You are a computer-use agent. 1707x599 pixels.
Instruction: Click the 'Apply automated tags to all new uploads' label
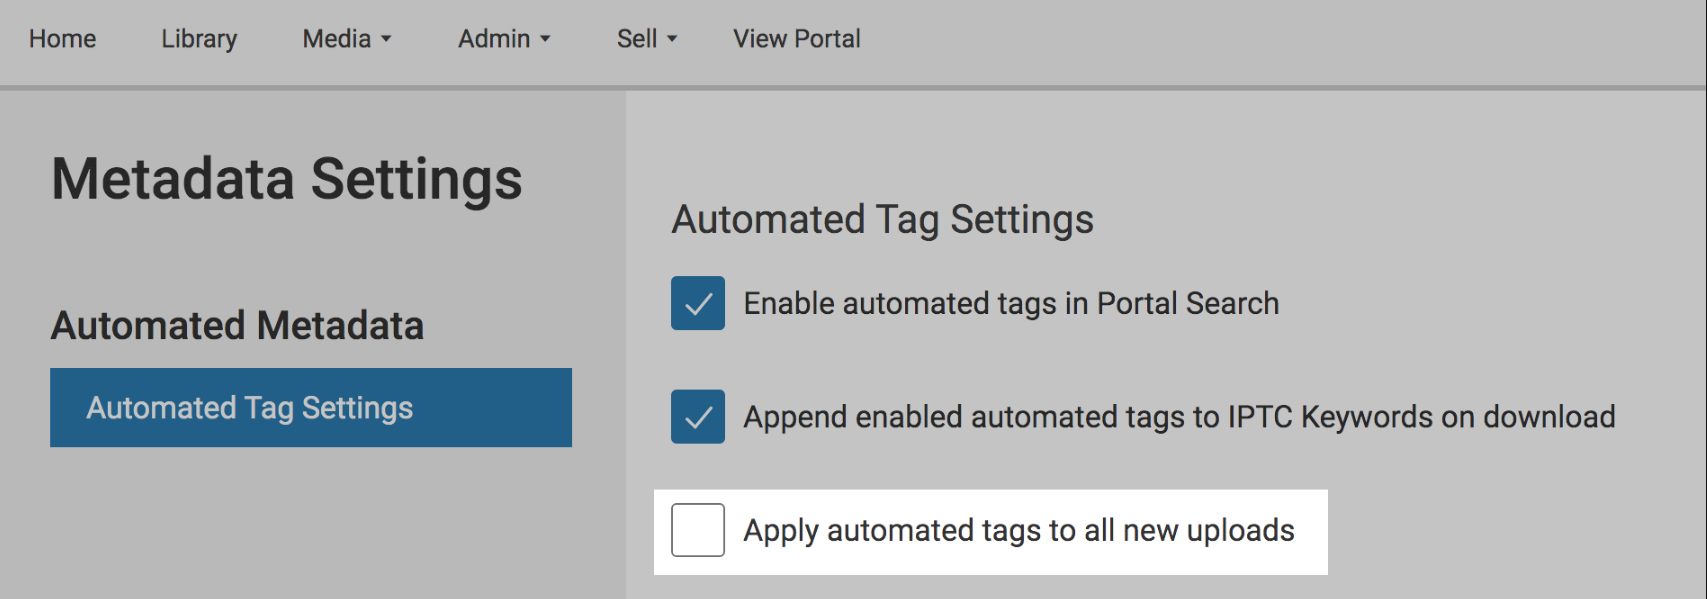tap(1019, 531)
